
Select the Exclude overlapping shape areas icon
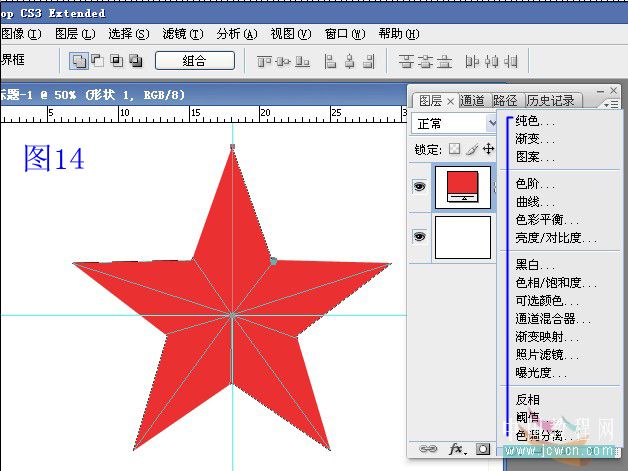(136, 61)
